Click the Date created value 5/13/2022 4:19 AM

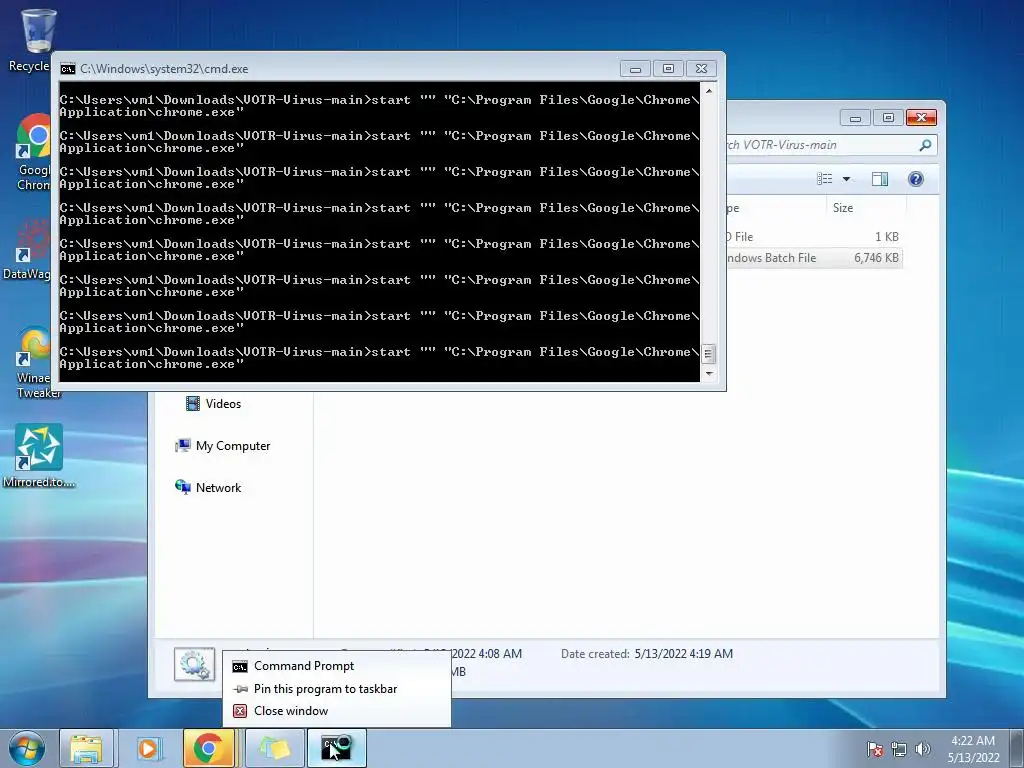point(684,654)
